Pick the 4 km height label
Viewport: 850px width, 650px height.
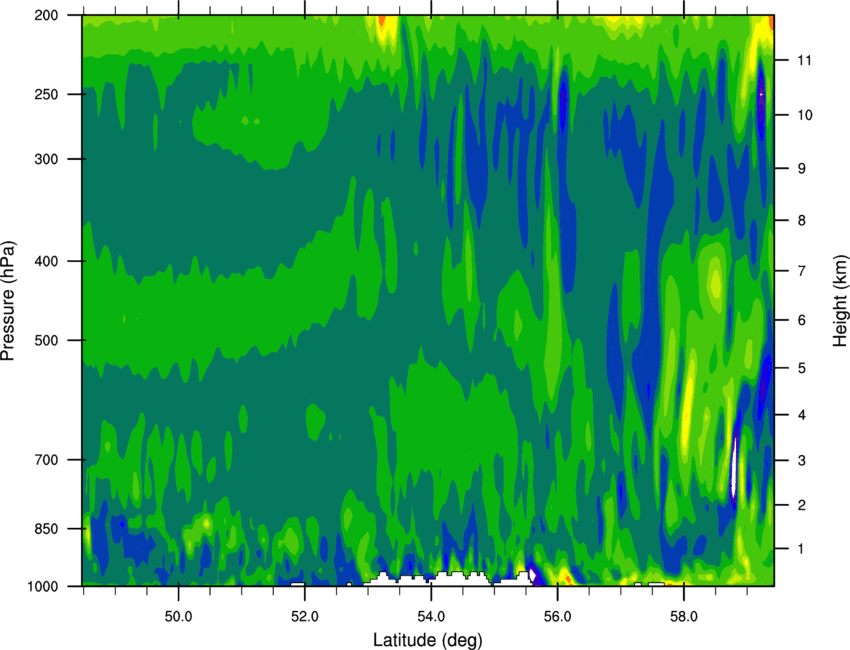pos(802,415)
